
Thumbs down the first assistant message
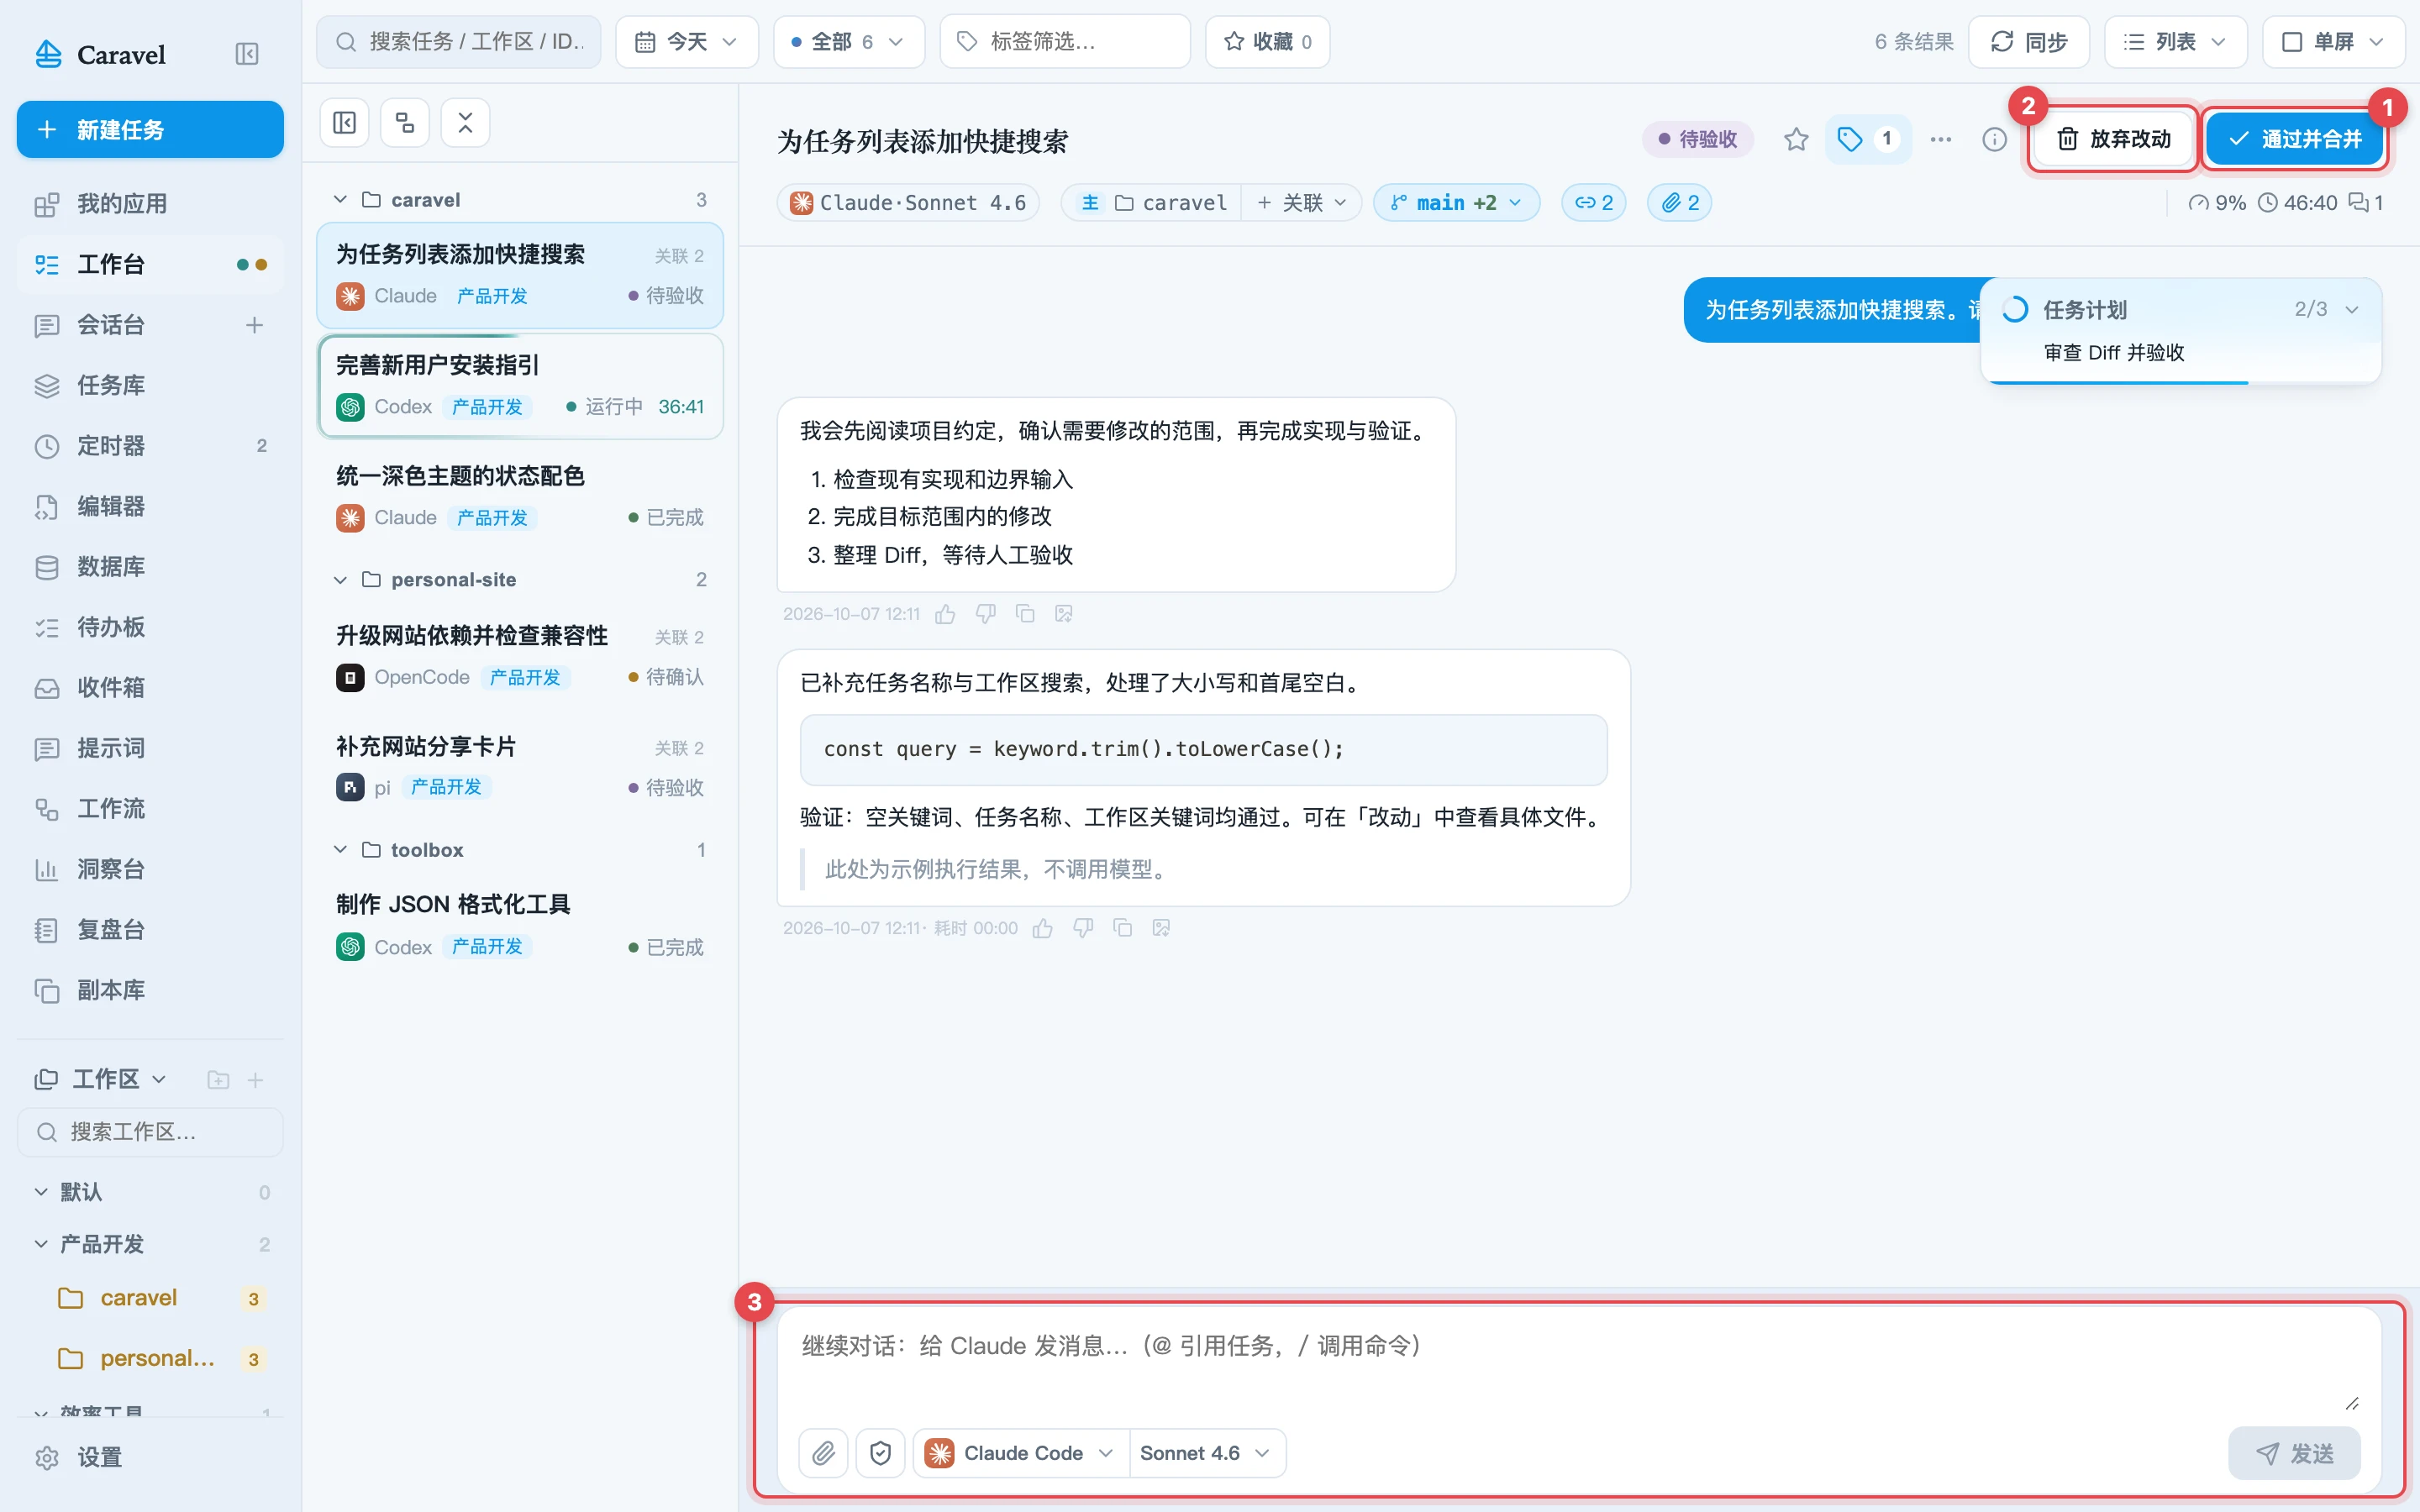(985, 614)
